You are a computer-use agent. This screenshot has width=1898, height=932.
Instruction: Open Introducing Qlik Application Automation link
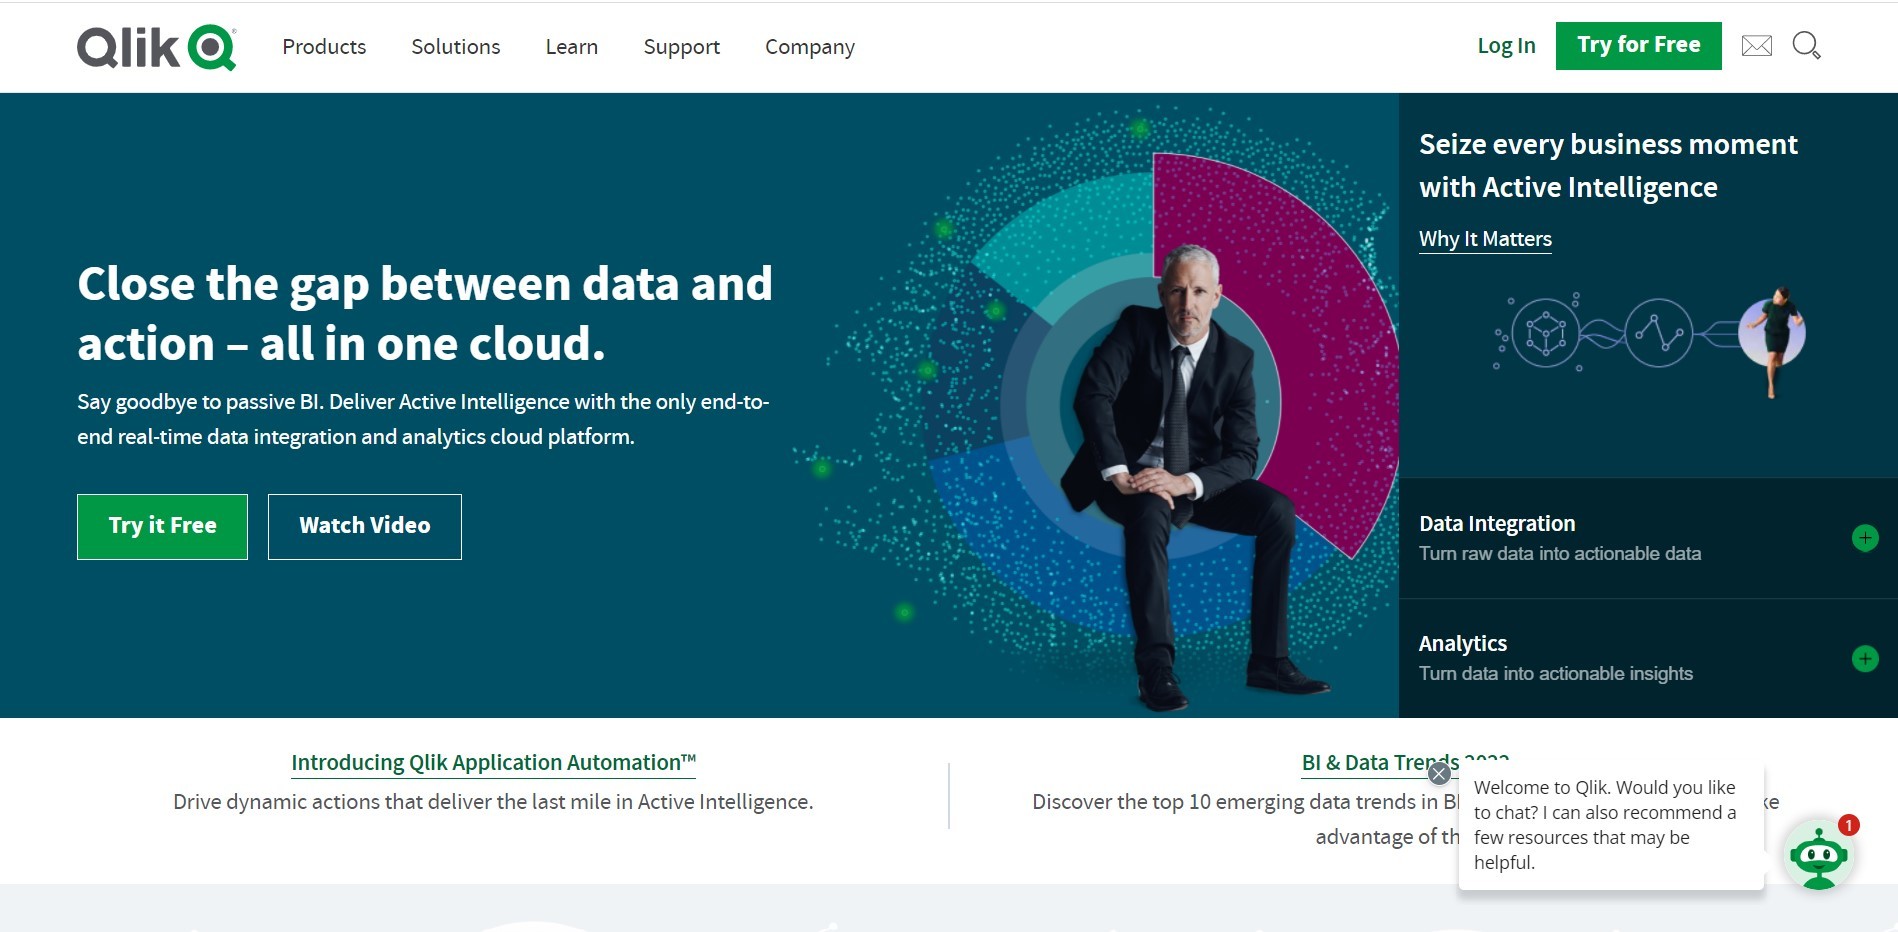coord(493,763)
